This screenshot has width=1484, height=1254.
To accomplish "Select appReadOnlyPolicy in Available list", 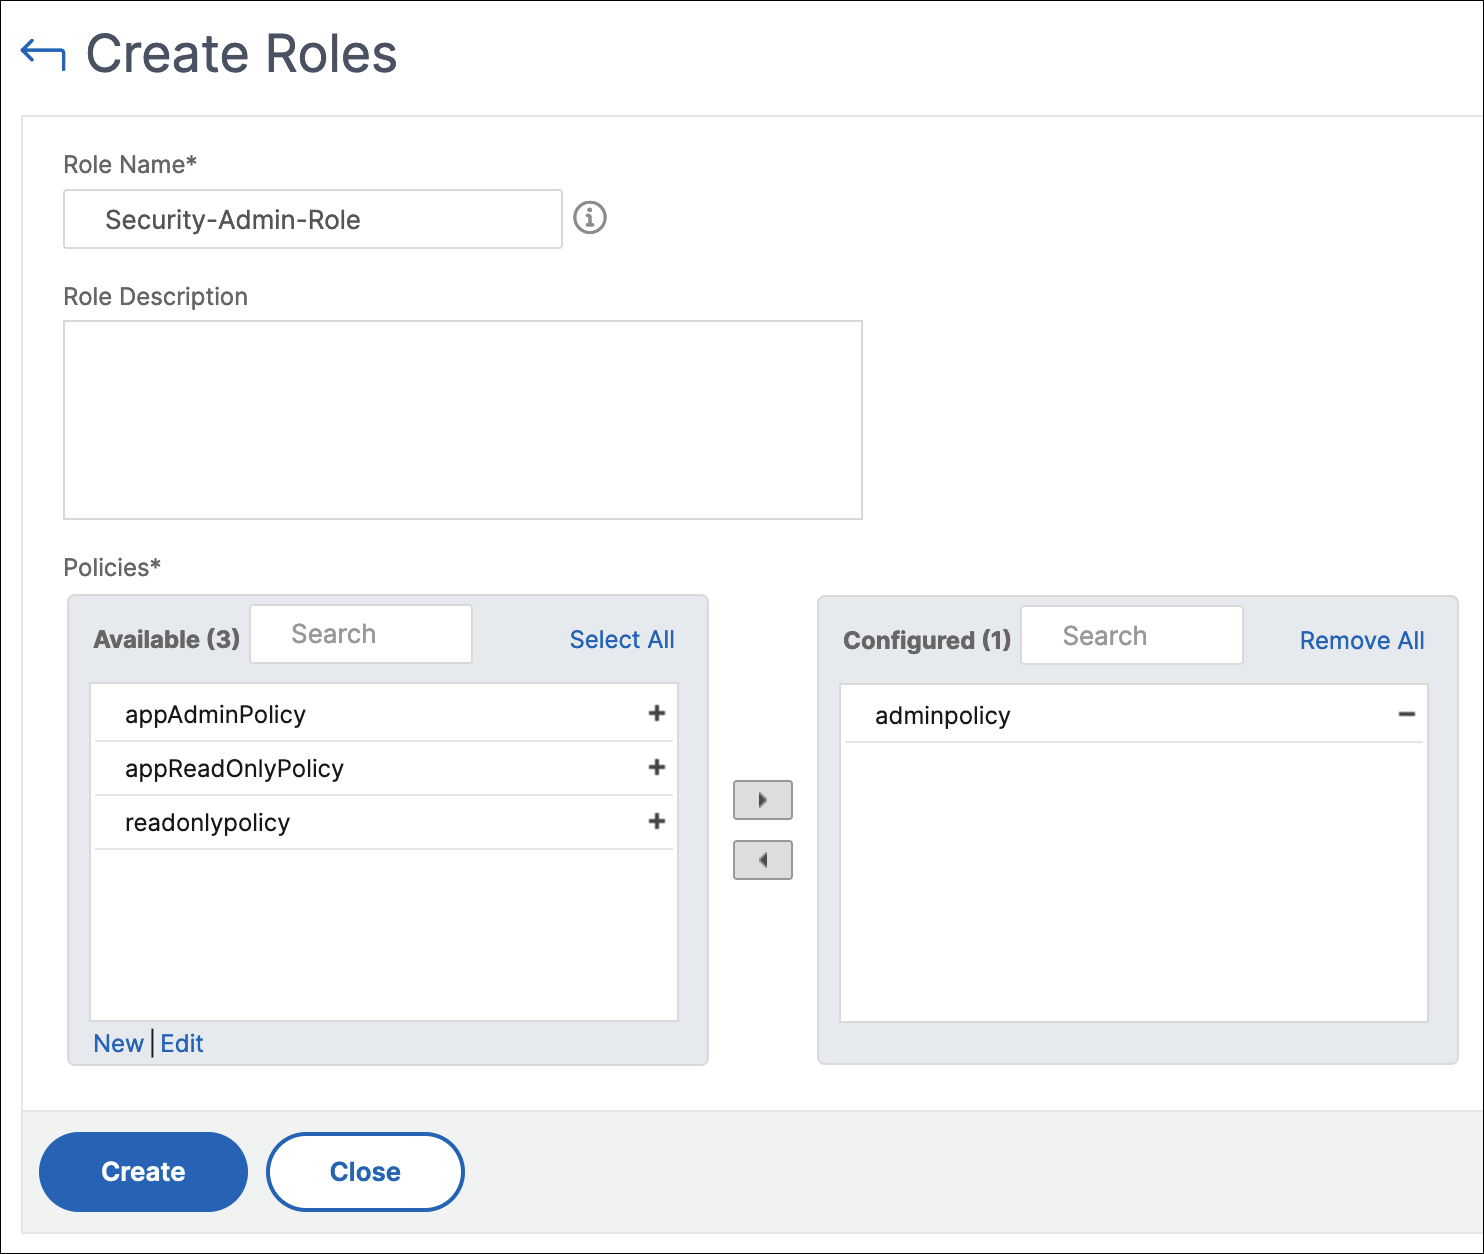I will (x=384, y=768).
